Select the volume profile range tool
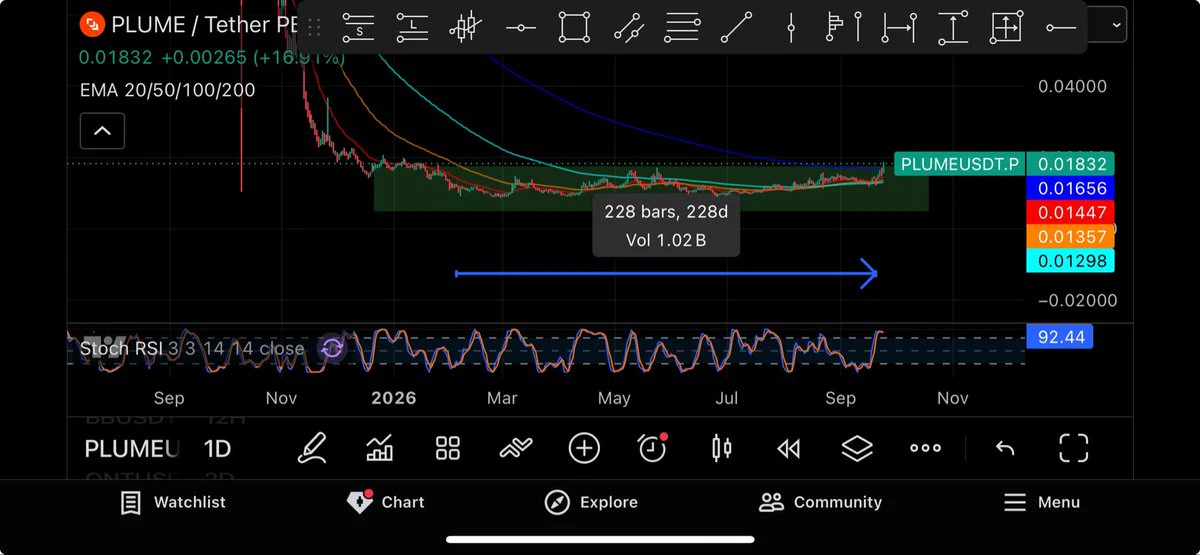The width and height of the screenshot is (1200, 555). click(x=845, y=28)
